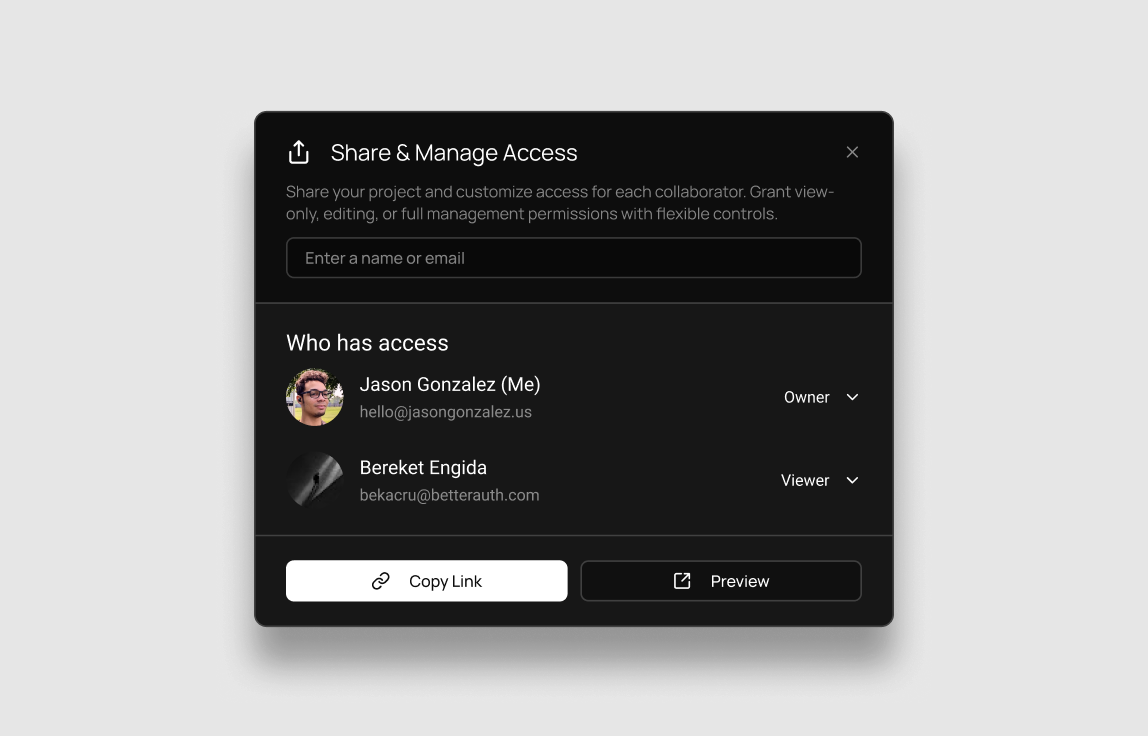The image size is (1148, 736).
Task: Click the bekacru@betterauth.com email address
Action: pos(450,495)
